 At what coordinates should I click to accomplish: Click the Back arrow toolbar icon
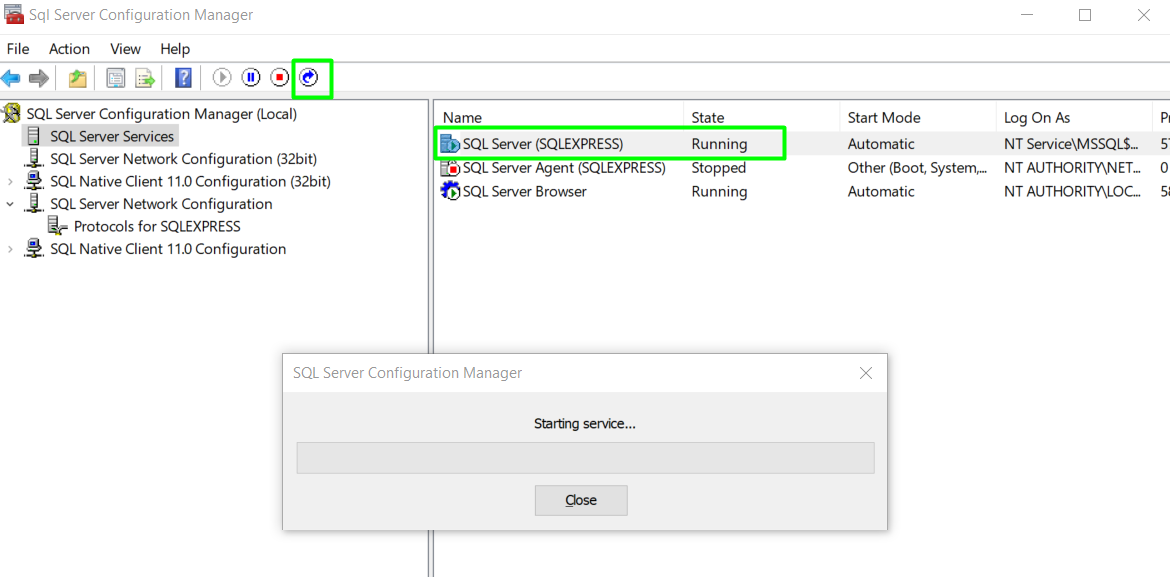click(10, 78)
